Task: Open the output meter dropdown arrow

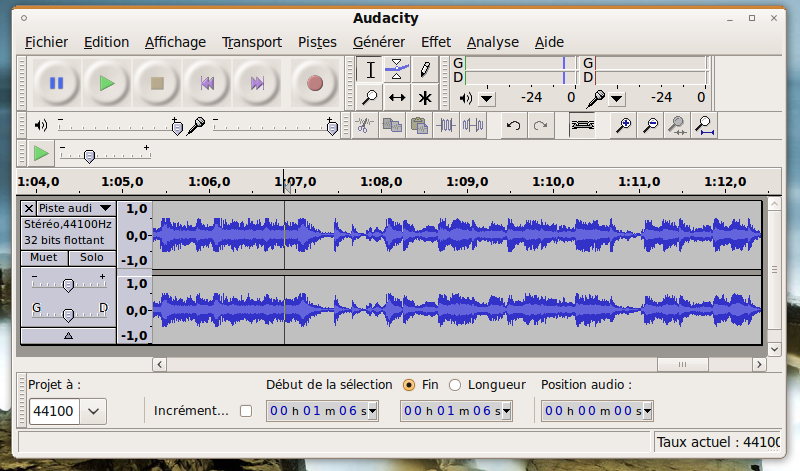Action: tap(487, 98)
